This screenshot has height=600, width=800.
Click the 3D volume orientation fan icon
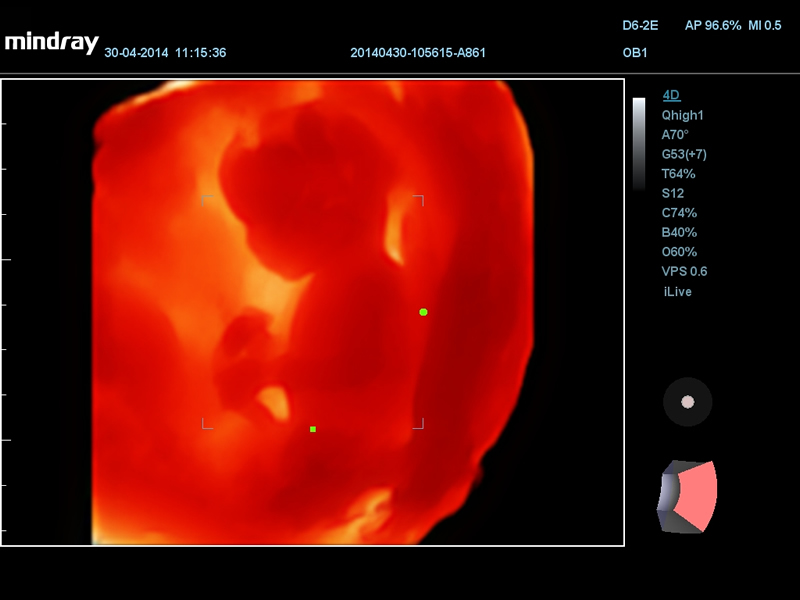click(687, 496)
